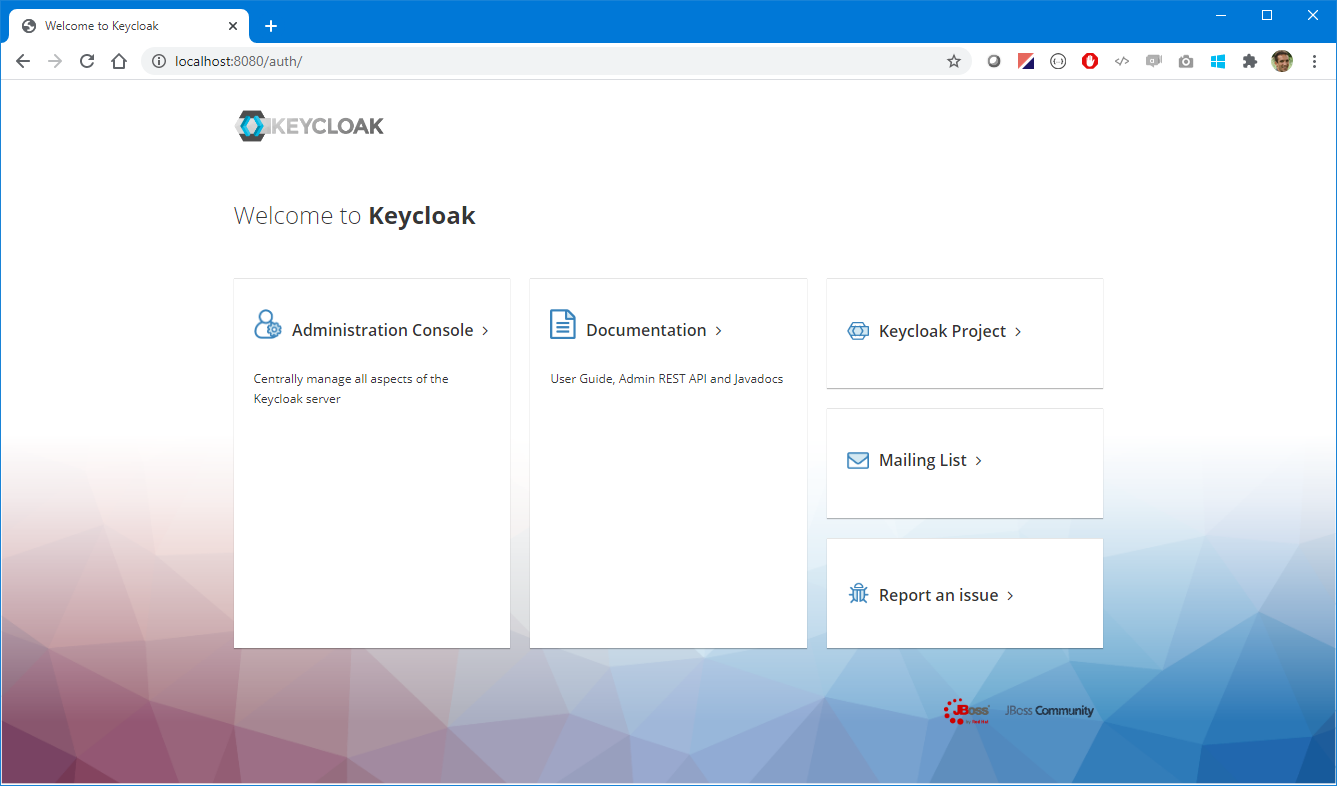Click the Documentation page icon
The height and width of the screenshot is (786, 1337).
click(x=563, y=324)
